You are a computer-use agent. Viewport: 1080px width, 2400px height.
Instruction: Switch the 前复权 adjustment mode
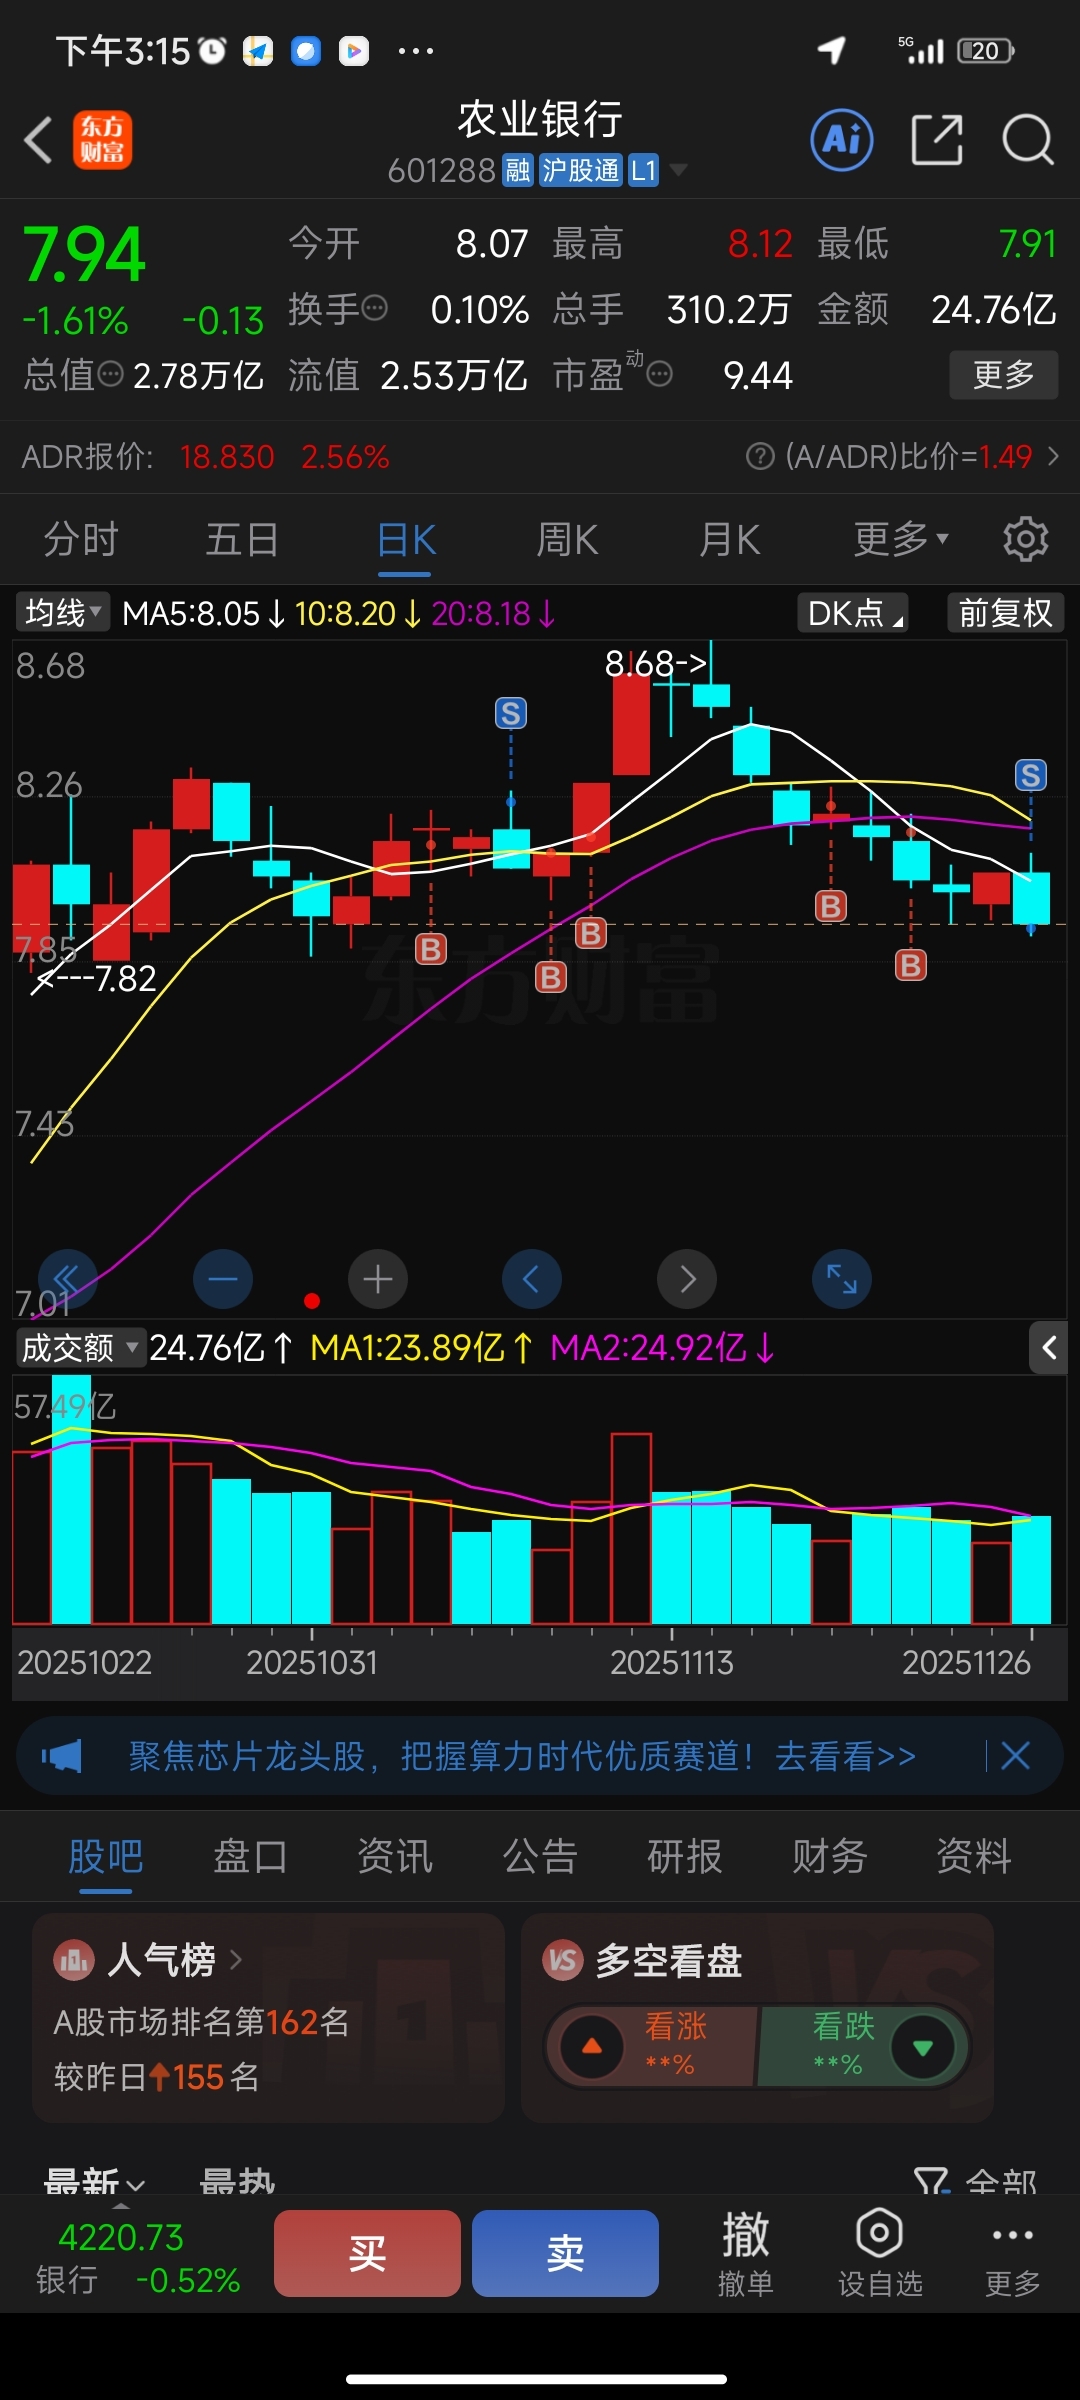pos(1005,613)
